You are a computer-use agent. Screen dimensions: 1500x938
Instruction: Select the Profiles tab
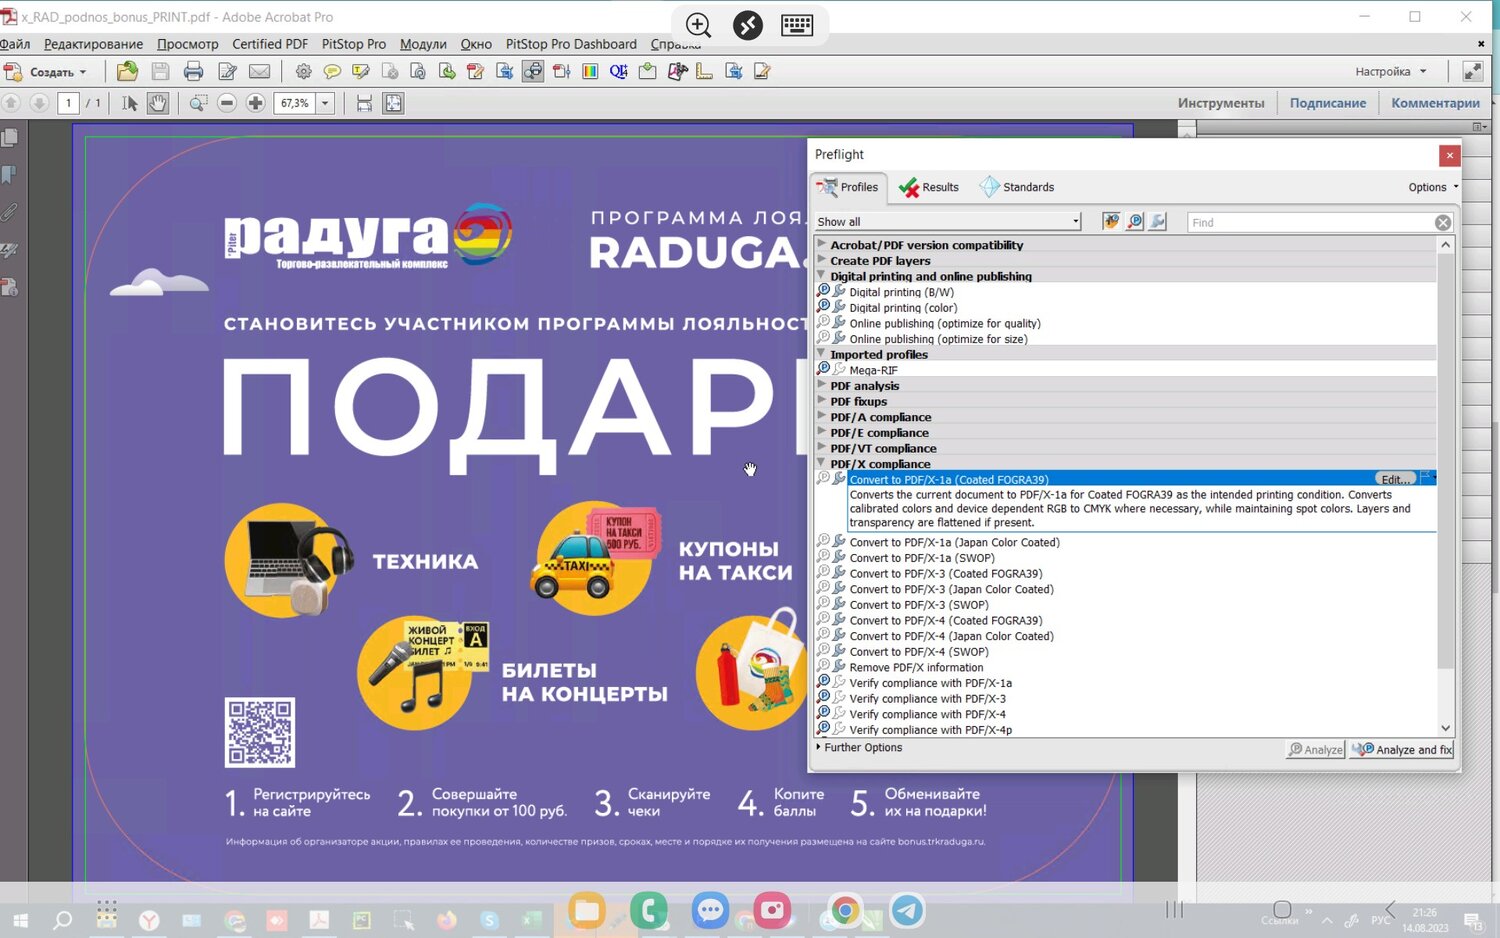pos(848,187)
